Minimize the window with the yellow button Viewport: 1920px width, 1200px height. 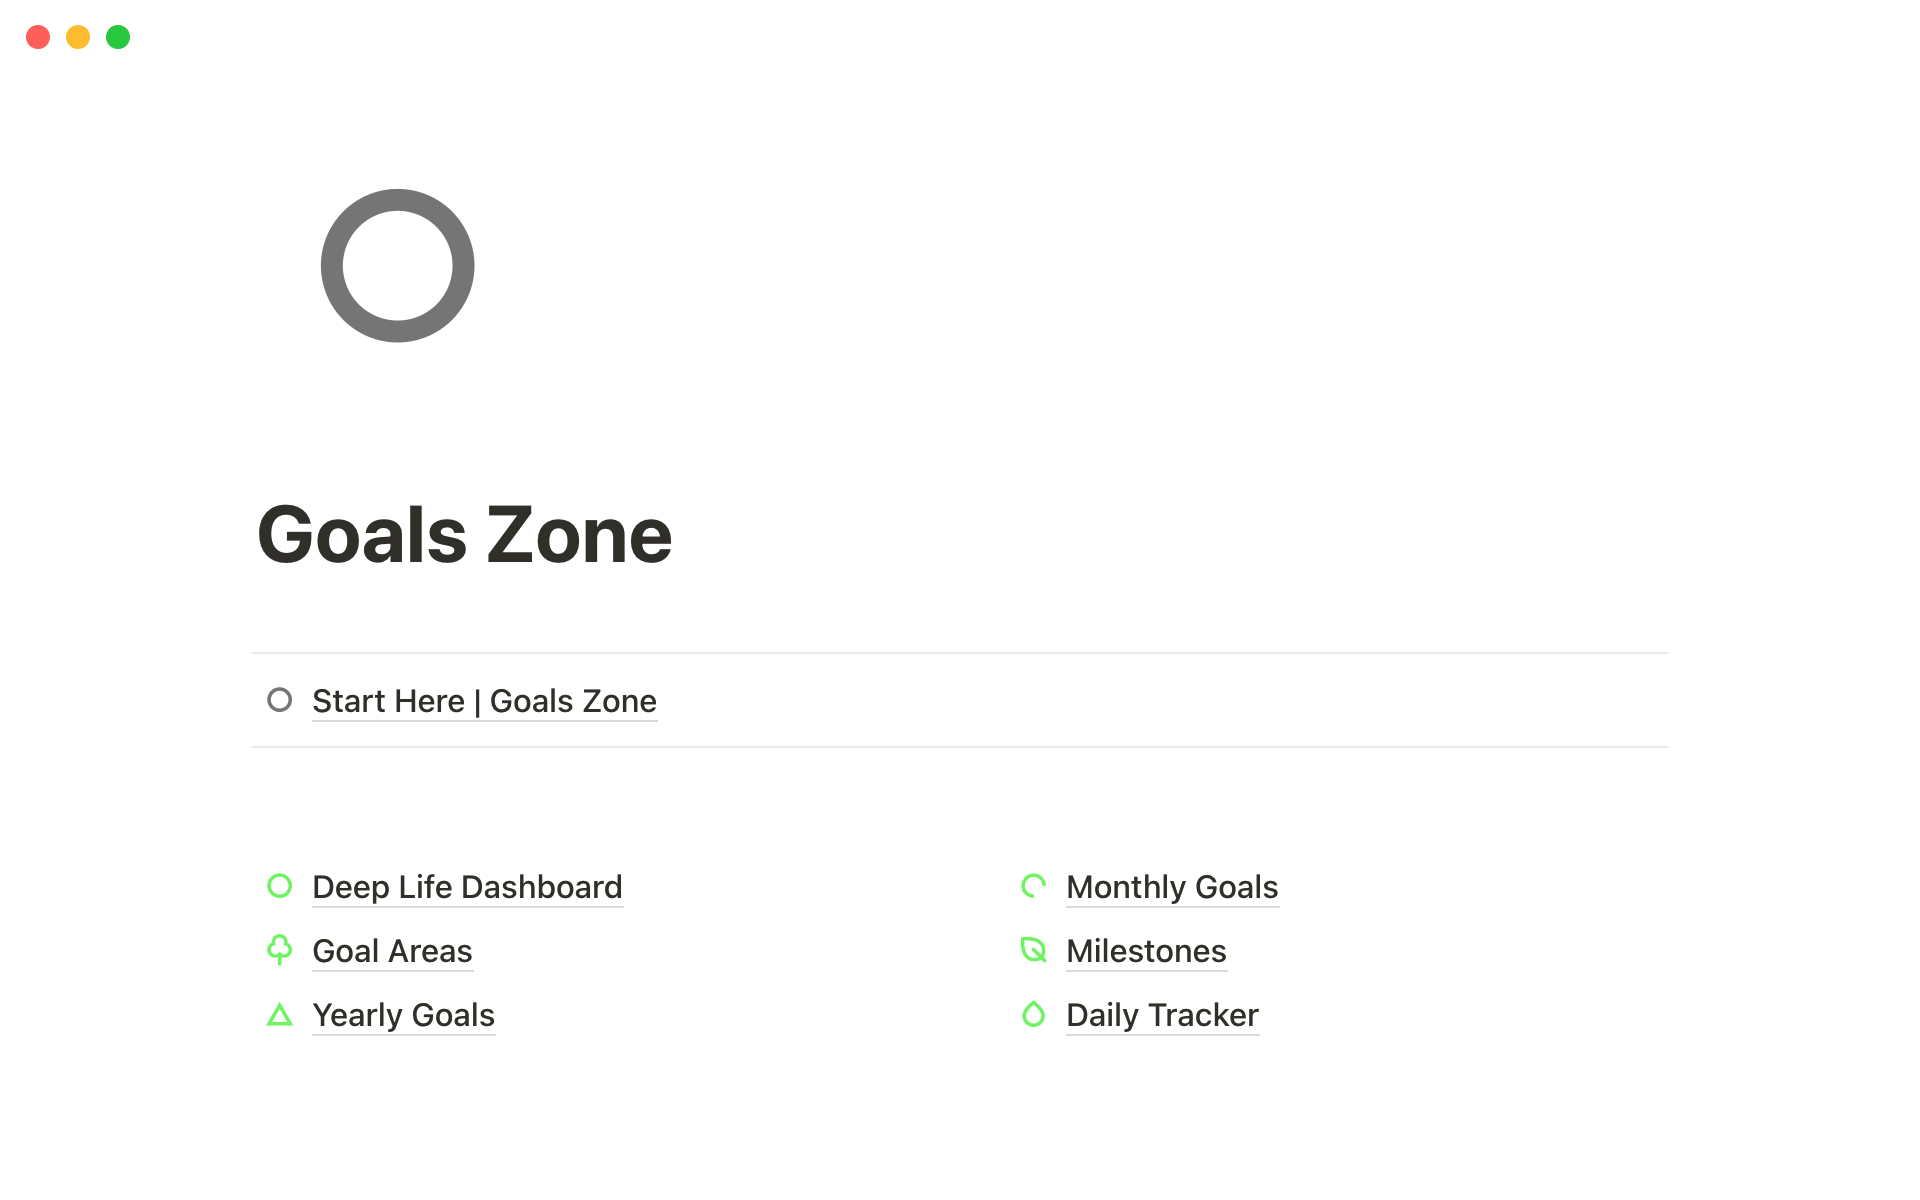click(78, 37)
